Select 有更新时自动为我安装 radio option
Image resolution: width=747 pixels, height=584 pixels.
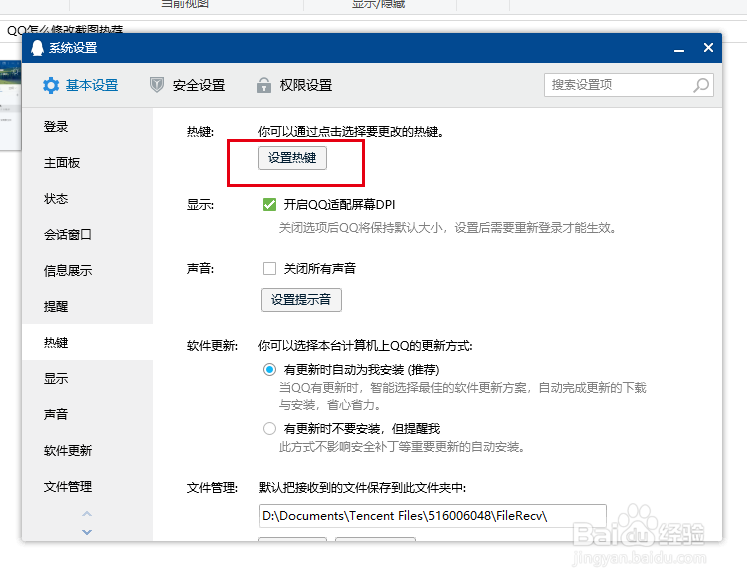pyautogui.click(x=269, y=370)
